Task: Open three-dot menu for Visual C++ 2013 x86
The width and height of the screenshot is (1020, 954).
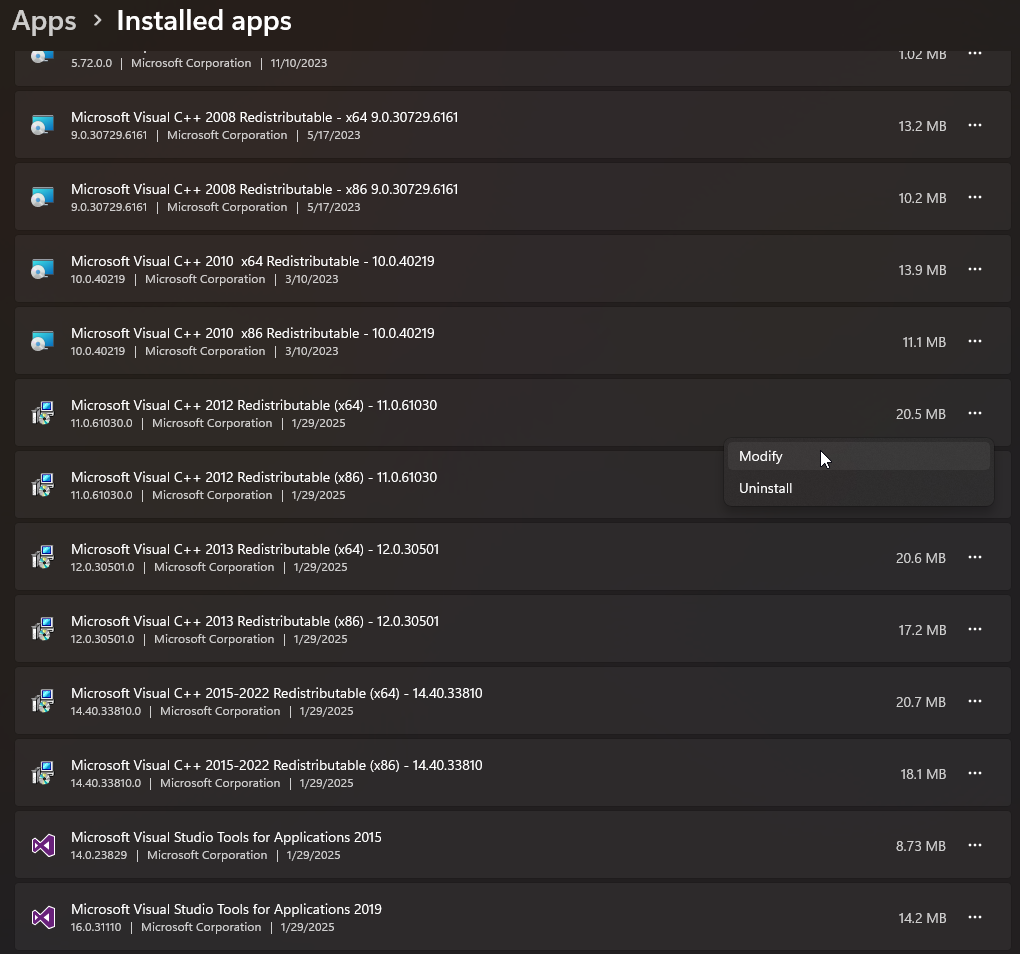Action: coord(975,630)
